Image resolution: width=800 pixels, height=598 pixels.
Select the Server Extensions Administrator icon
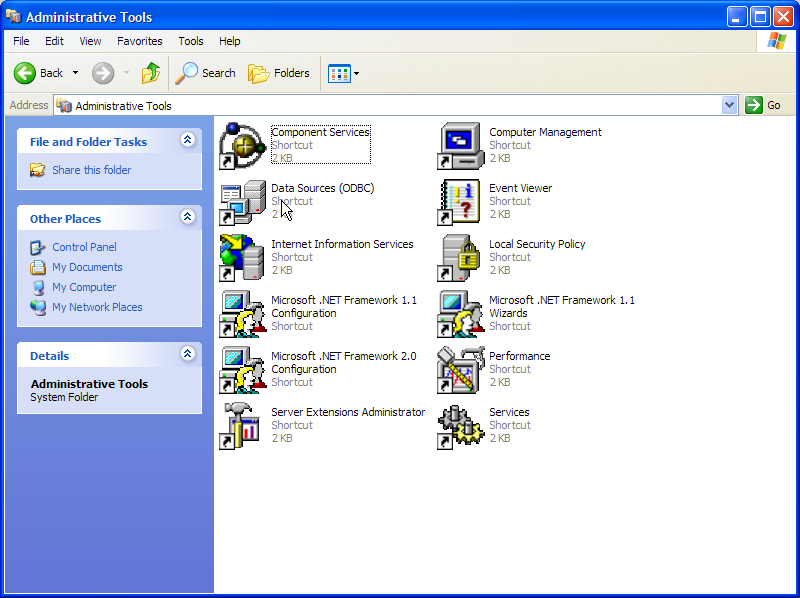coord(242,426)
